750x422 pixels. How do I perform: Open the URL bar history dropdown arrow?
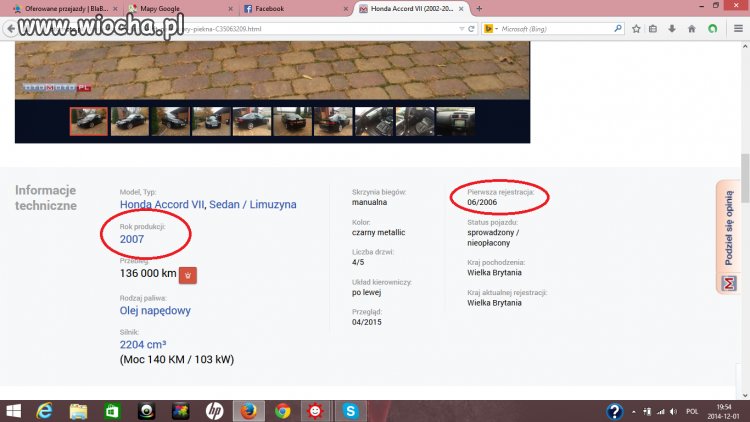click(462, 29)
